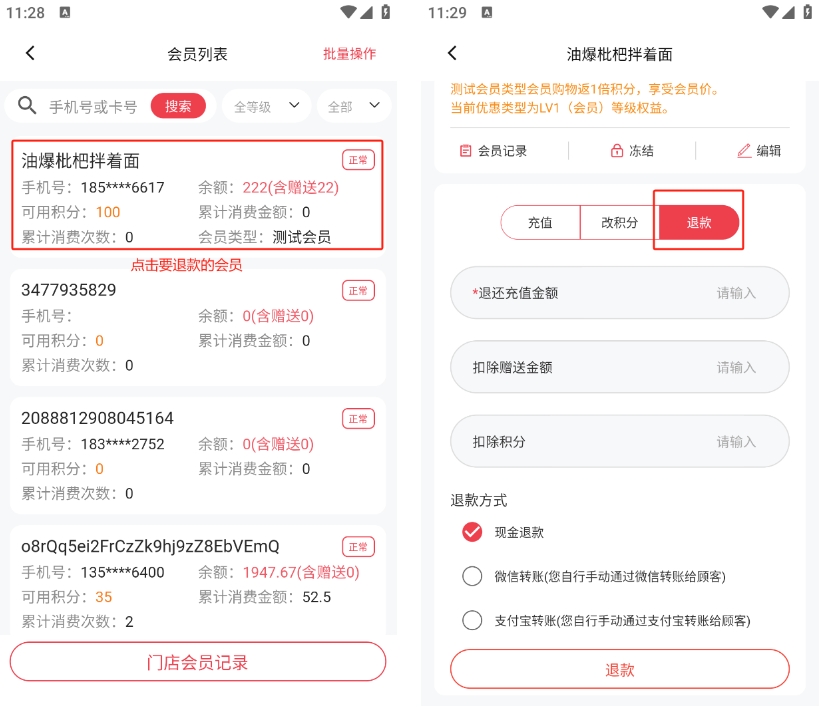The height and width of the screenshot is (707, 820).
Task: Select 微信转账 refund method
Action: click(473, 576)
